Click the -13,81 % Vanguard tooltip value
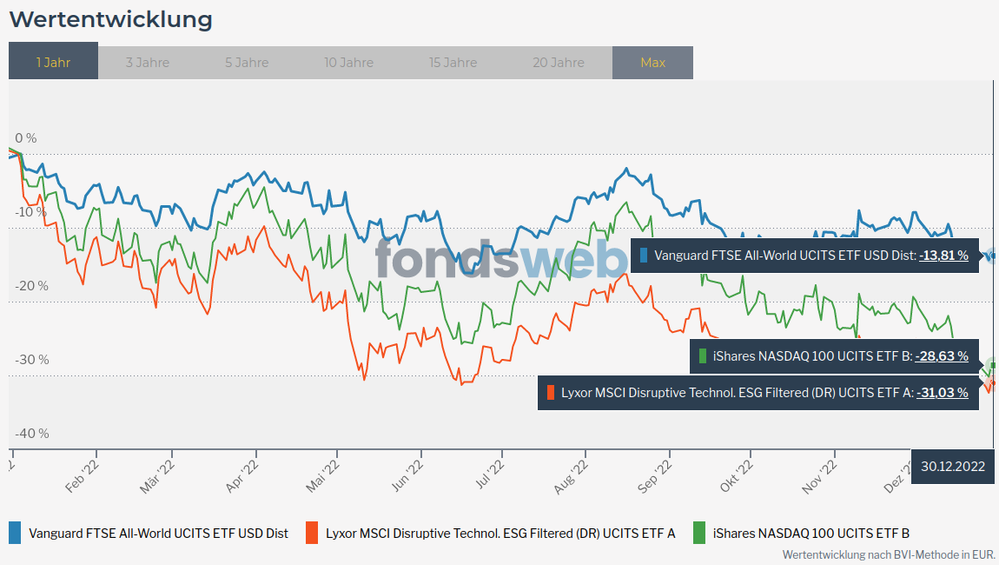The image size is (999, 565). 943,256
